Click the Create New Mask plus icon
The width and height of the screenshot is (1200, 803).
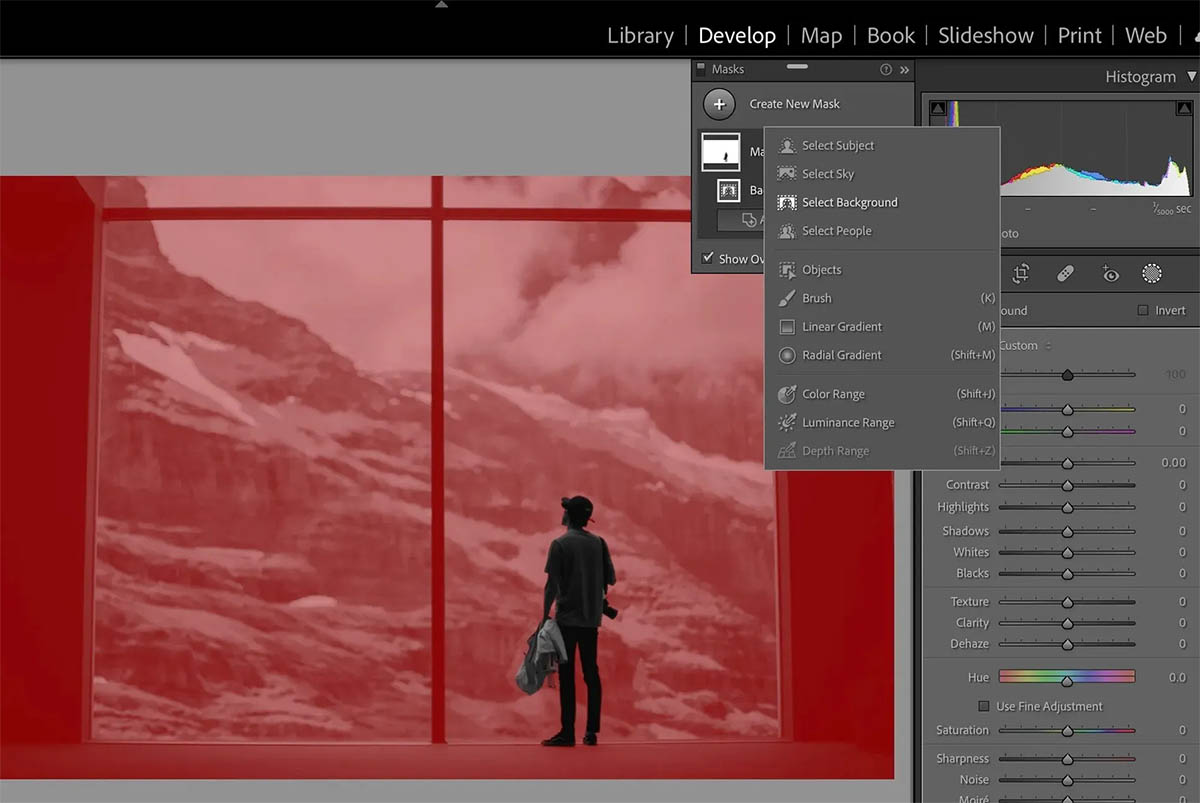pos(719,104)
